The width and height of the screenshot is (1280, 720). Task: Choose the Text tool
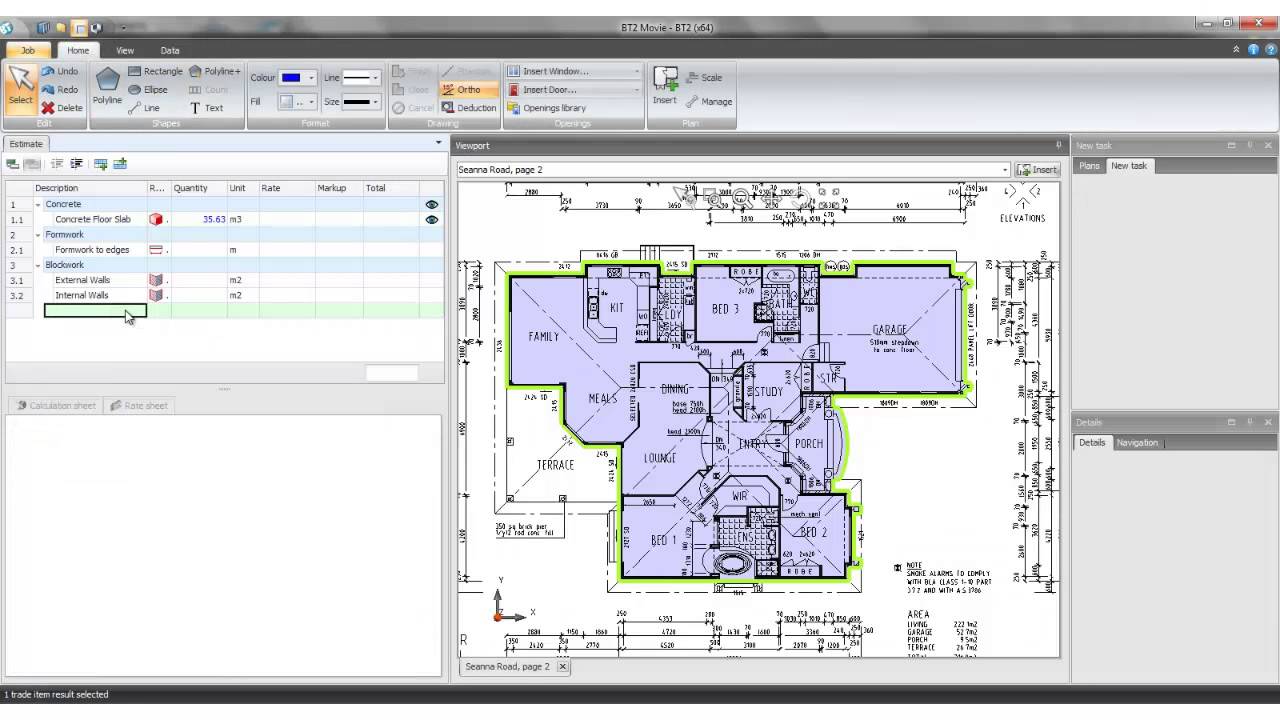point(206,108)
